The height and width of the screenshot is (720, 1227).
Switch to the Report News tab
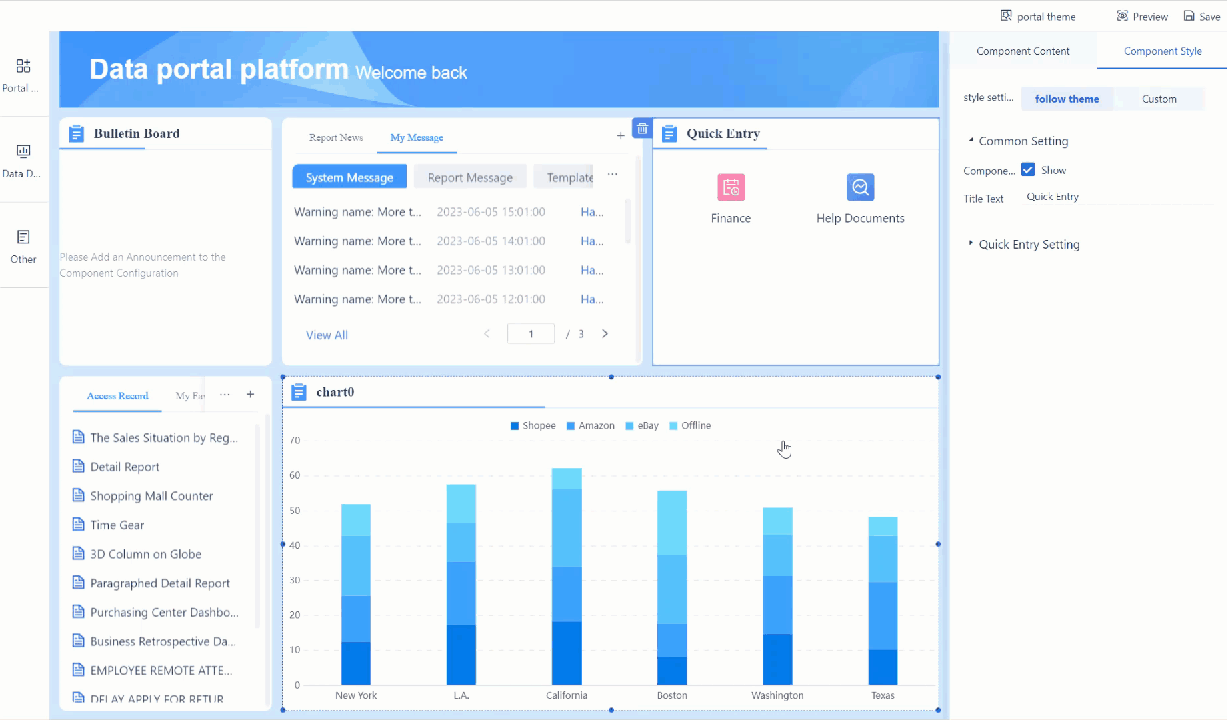pos(335,137)
